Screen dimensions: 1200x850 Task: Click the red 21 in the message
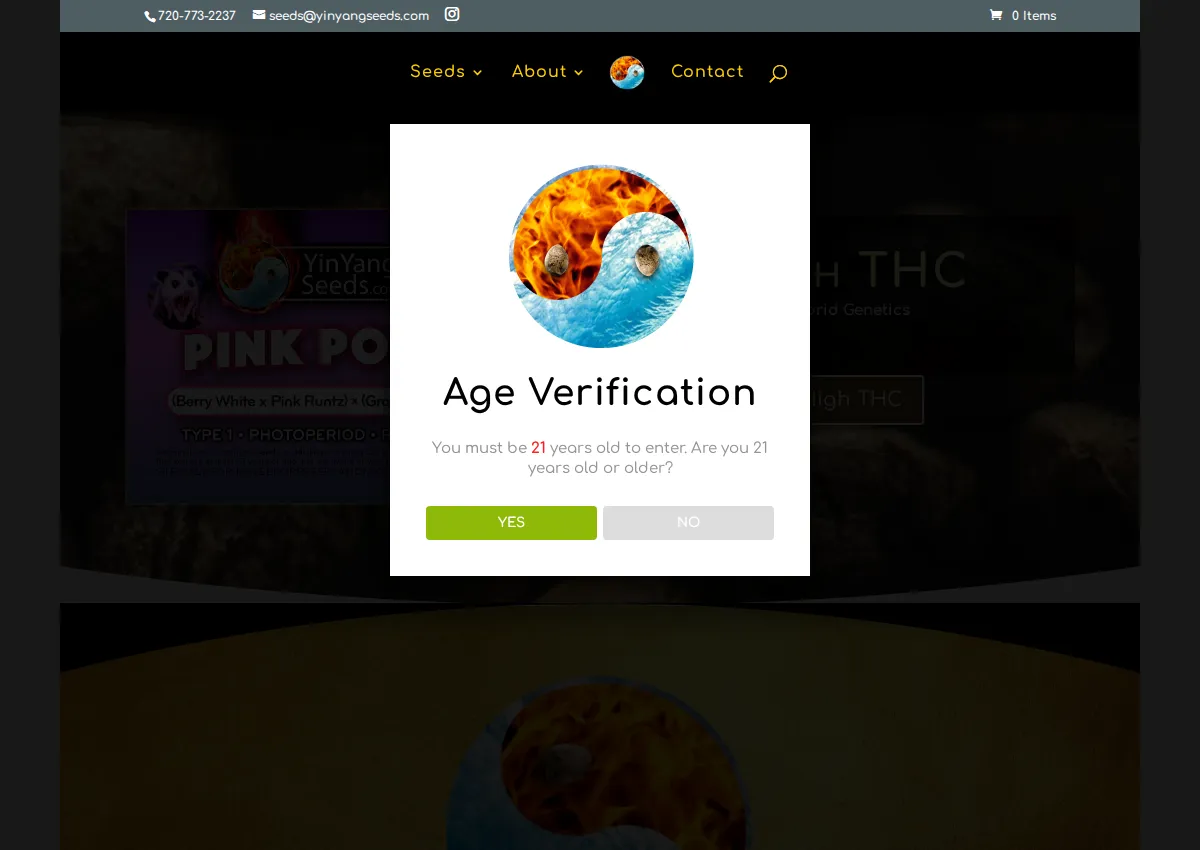pos(538,448)
